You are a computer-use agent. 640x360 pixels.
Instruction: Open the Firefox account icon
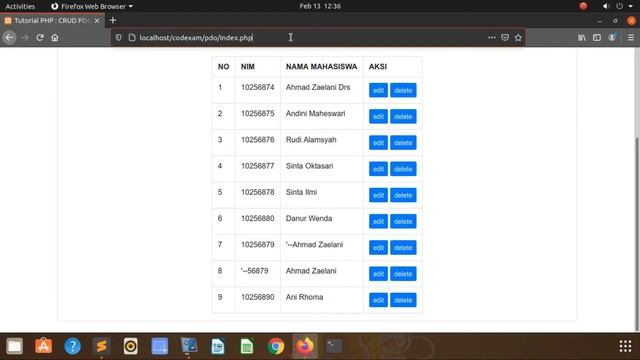tap(612, 38)
